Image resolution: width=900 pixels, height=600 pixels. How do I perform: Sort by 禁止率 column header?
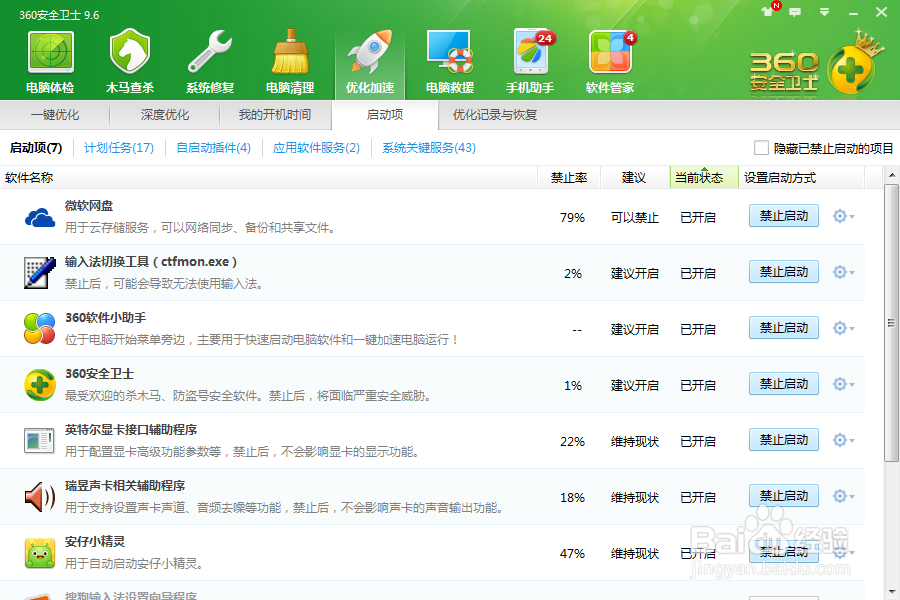pyautogui.click(x=569, y=177)
